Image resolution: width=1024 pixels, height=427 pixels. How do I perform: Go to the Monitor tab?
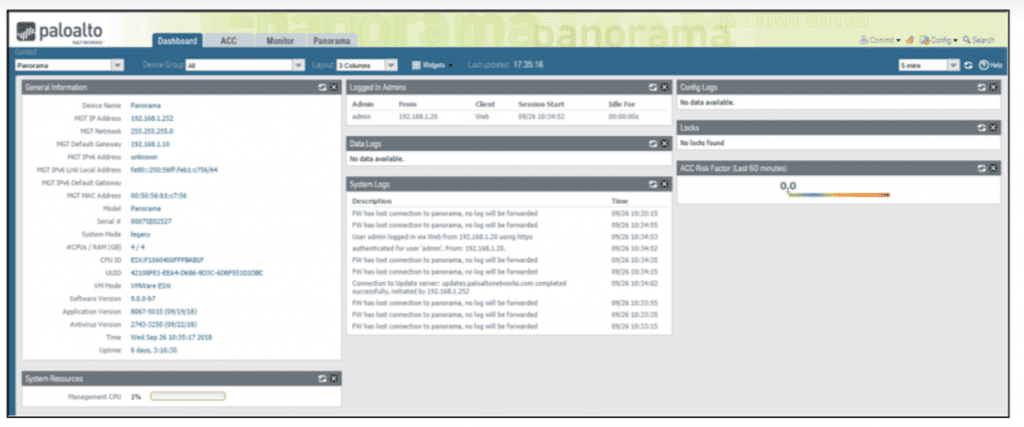279,41
